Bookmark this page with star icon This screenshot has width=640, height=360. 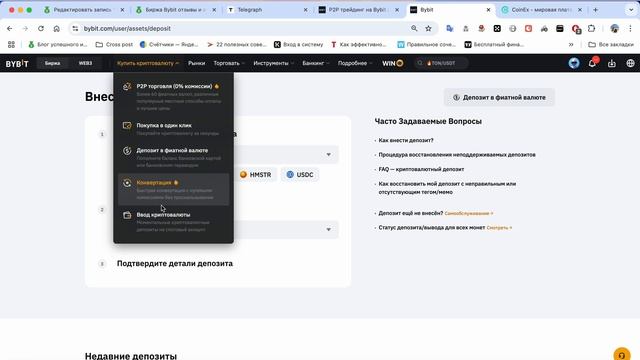pos(428,29)
